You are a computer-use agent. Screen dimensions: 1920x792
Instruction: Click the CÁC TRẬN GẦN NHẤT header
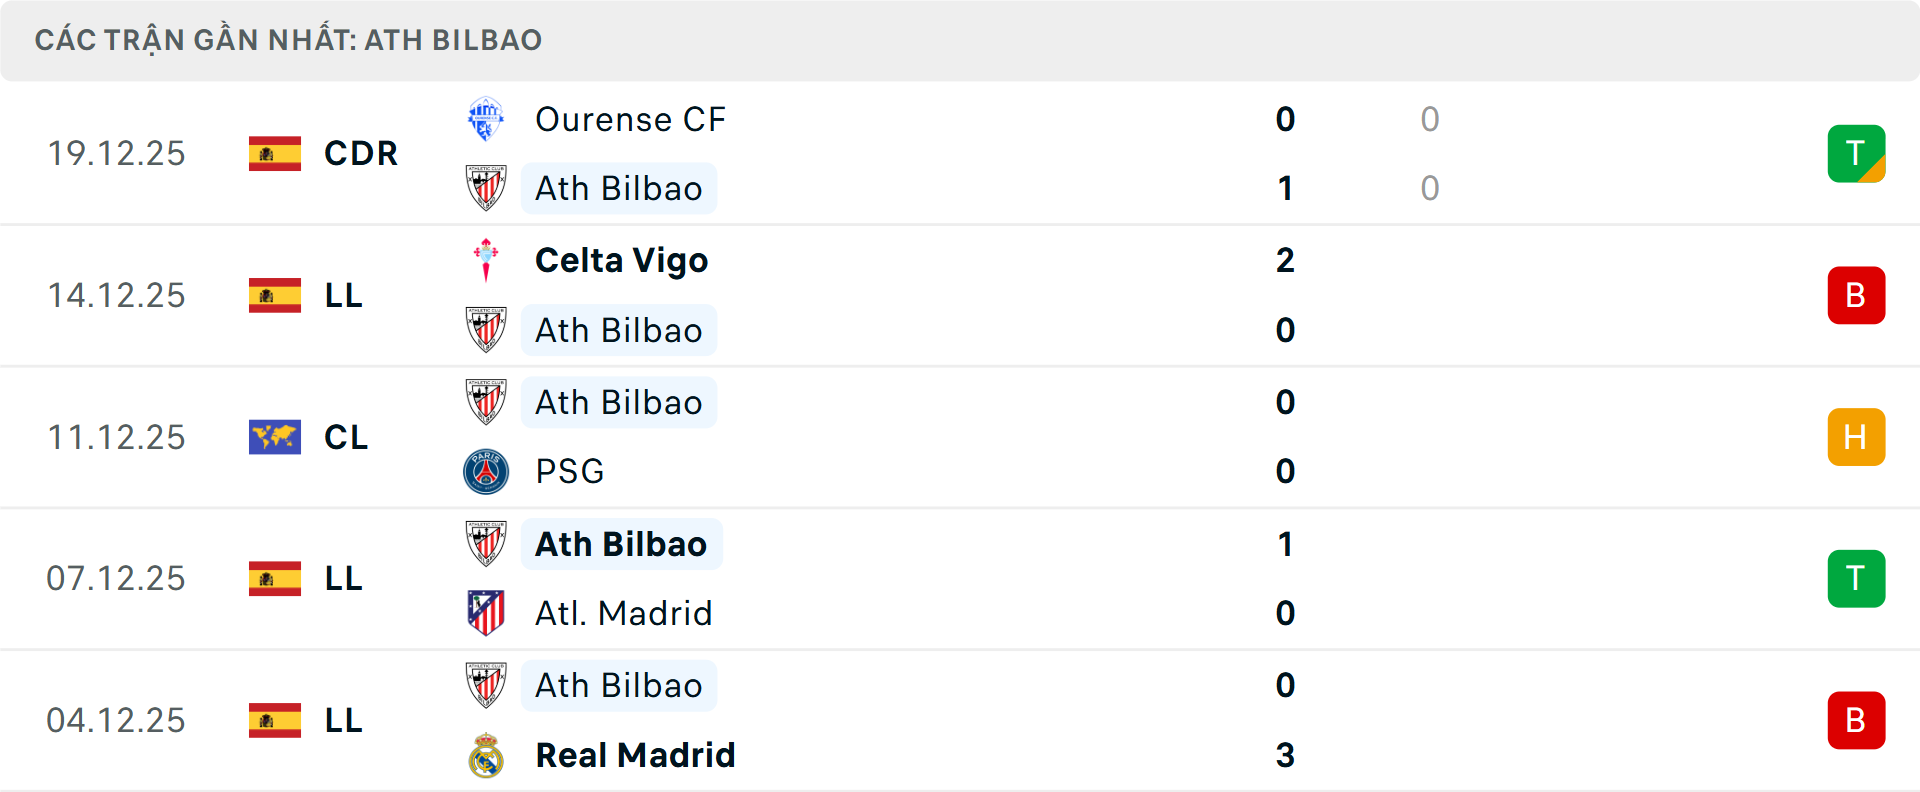pyautogui.click(x=288, y=39)
